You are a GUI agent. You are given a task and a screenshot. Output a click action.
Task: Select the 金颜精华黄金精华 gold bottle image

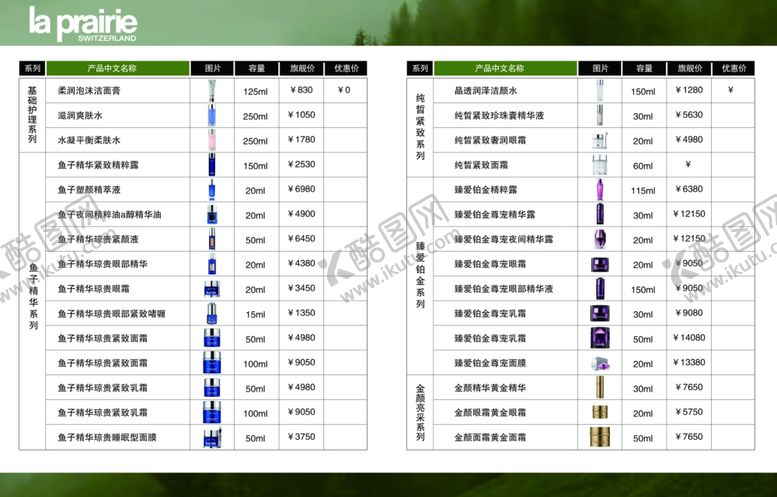point(599,387)
